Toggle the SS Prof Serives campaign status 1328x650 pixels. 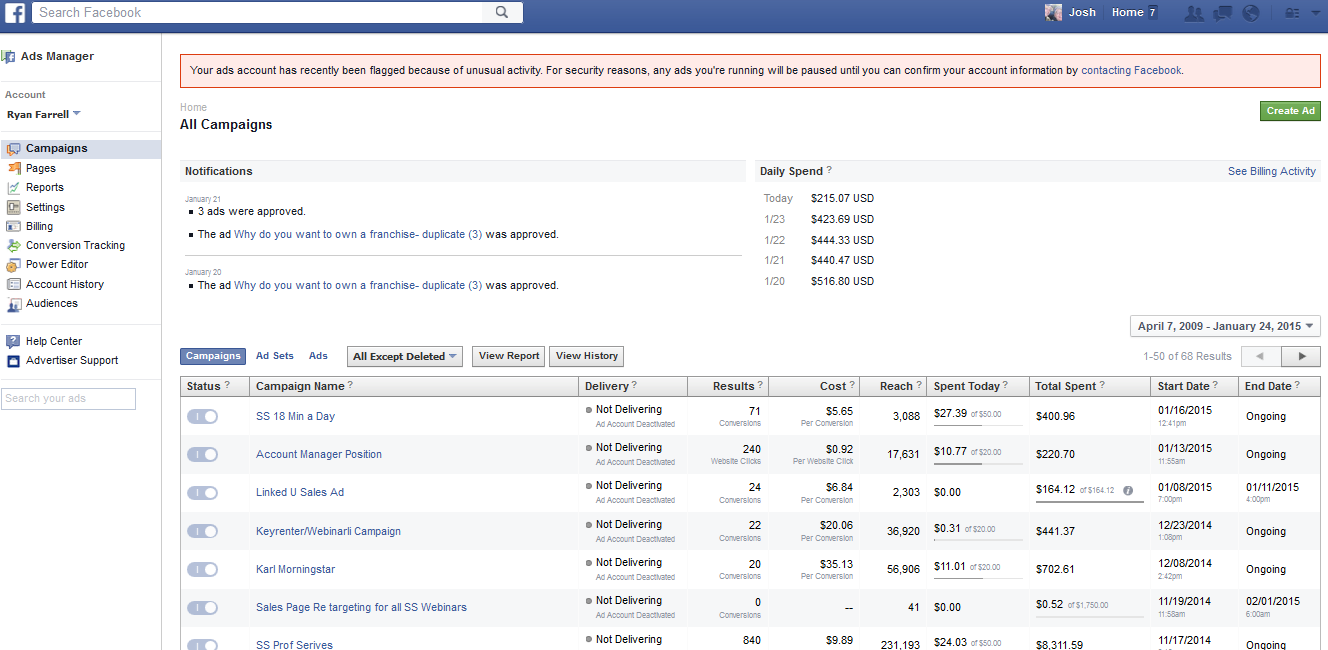pos(202,645)
